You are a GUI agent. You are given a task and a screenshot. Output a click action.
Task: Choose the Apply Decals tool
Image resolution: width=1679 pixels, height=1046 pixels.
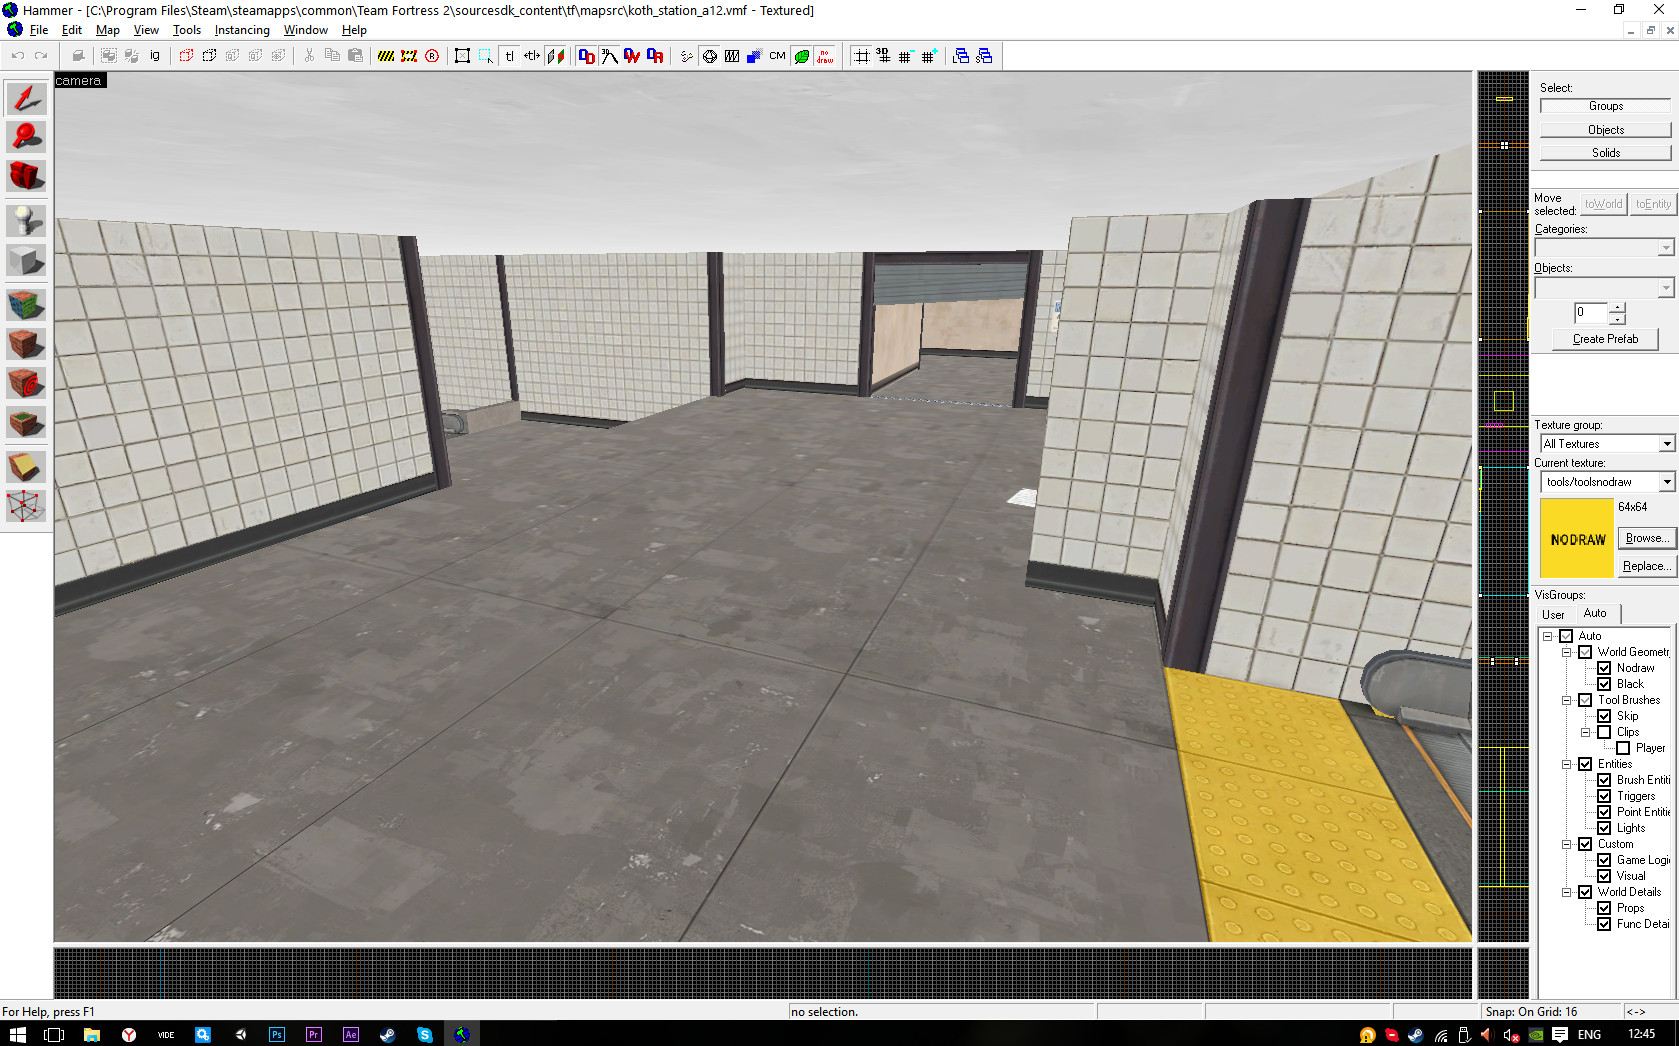click(26, 383)
